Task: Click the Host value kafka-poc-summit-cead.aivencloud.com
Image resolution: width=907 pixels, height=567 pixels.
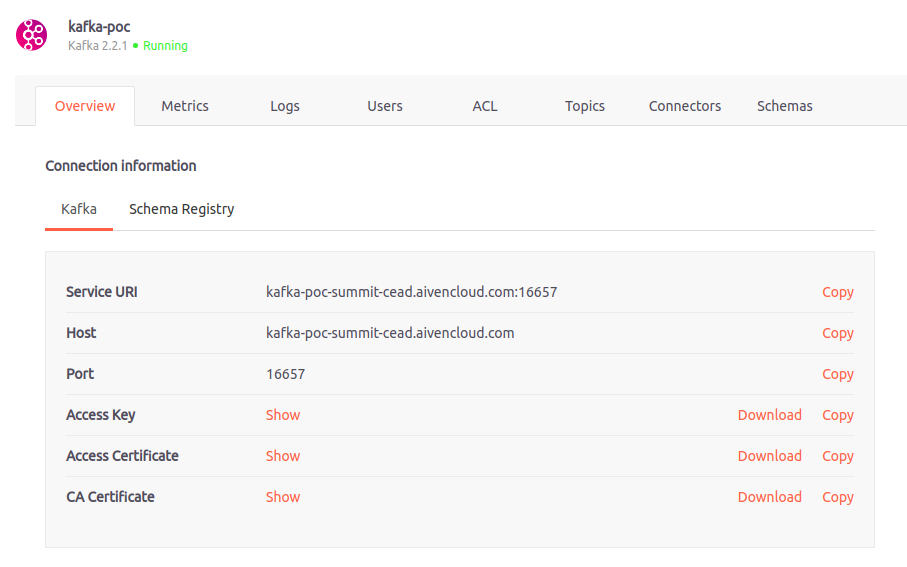Action: tap(390, 333)
